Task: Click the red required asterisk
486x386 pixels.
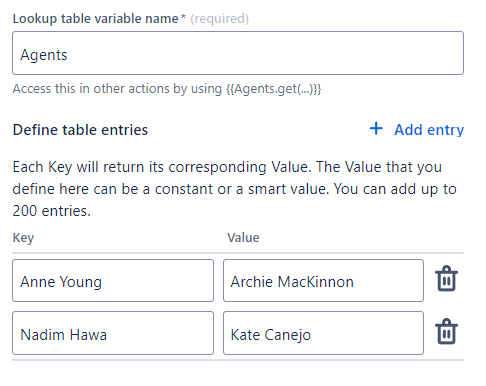Action: tap(183, 17)
